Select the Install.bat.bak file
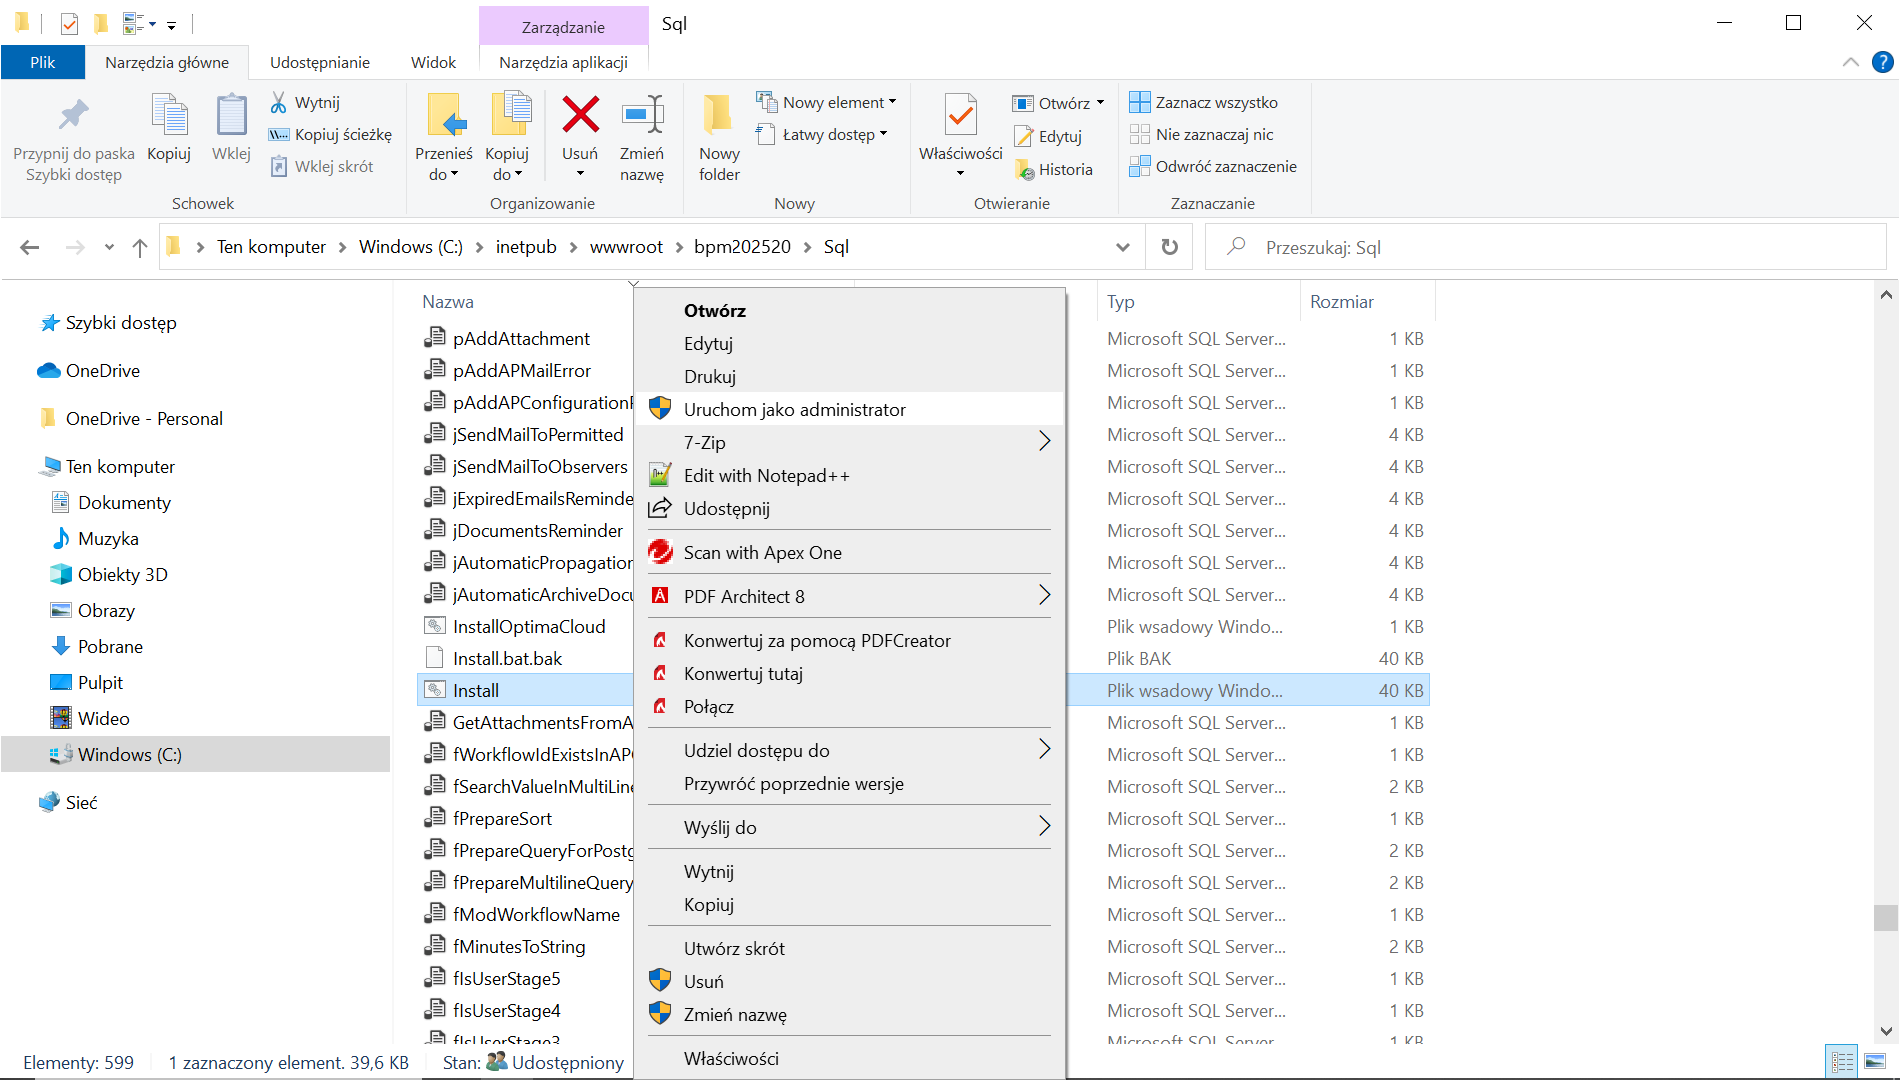1900x1080 pixels. pyautogui.click(x=507, y=658)
